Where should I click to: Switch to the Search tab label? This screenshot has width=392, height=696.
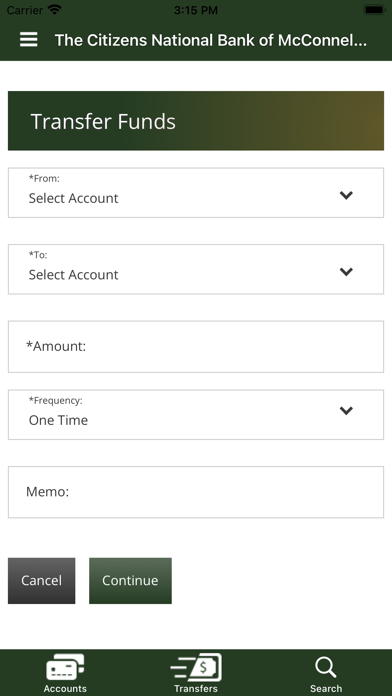326,688
